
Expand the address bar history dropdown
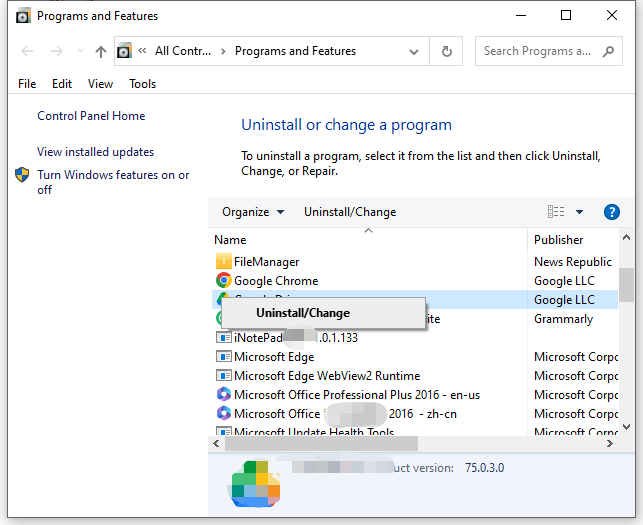tap(414, 52)
